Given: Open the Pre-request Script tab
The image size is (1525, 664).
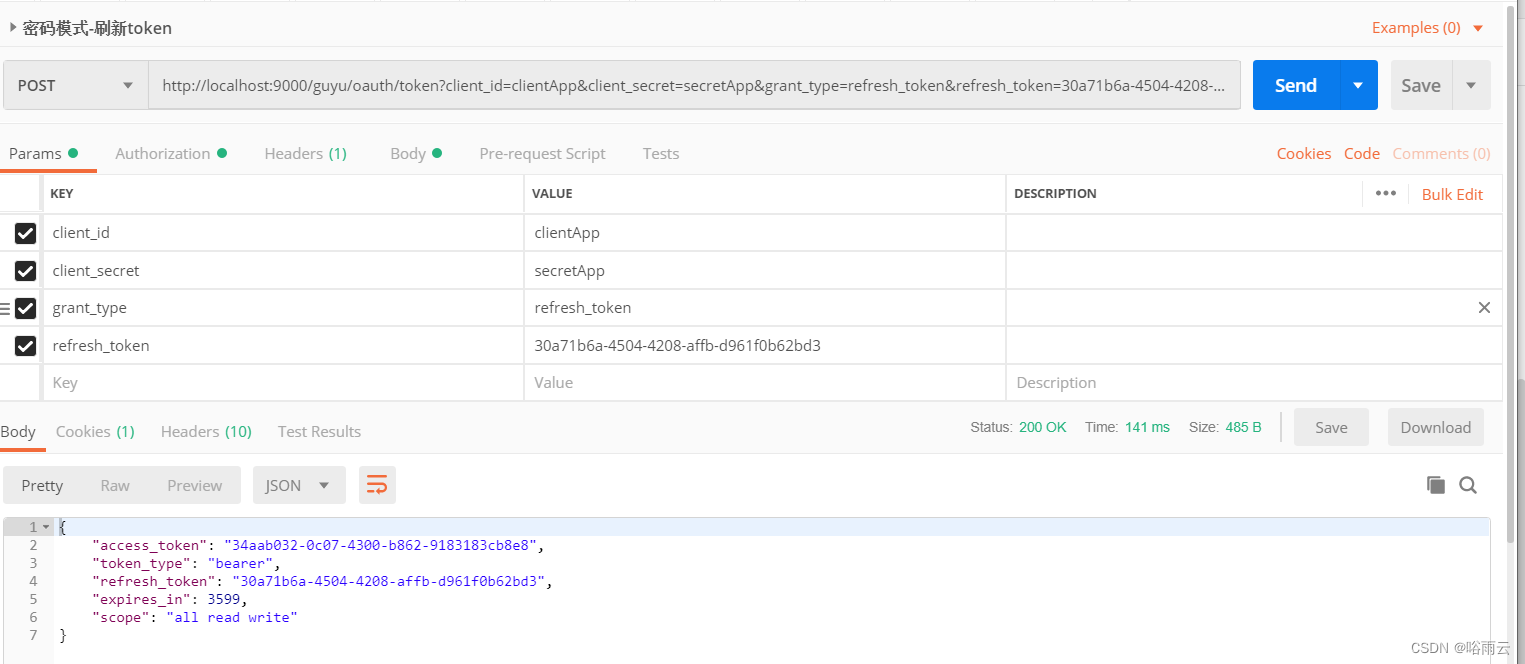Looking at the screenshot, I should click(x=542, y=154).
